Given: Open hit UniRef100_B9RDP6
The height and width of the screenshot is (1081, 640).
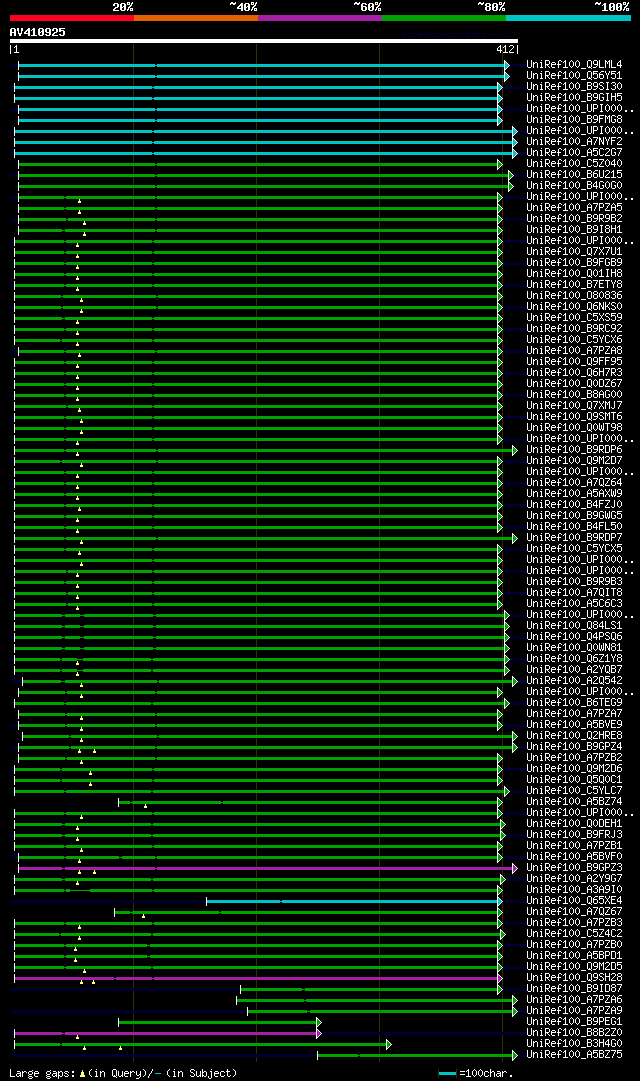Looking at the screenshot, I should [x=574, y=449].
